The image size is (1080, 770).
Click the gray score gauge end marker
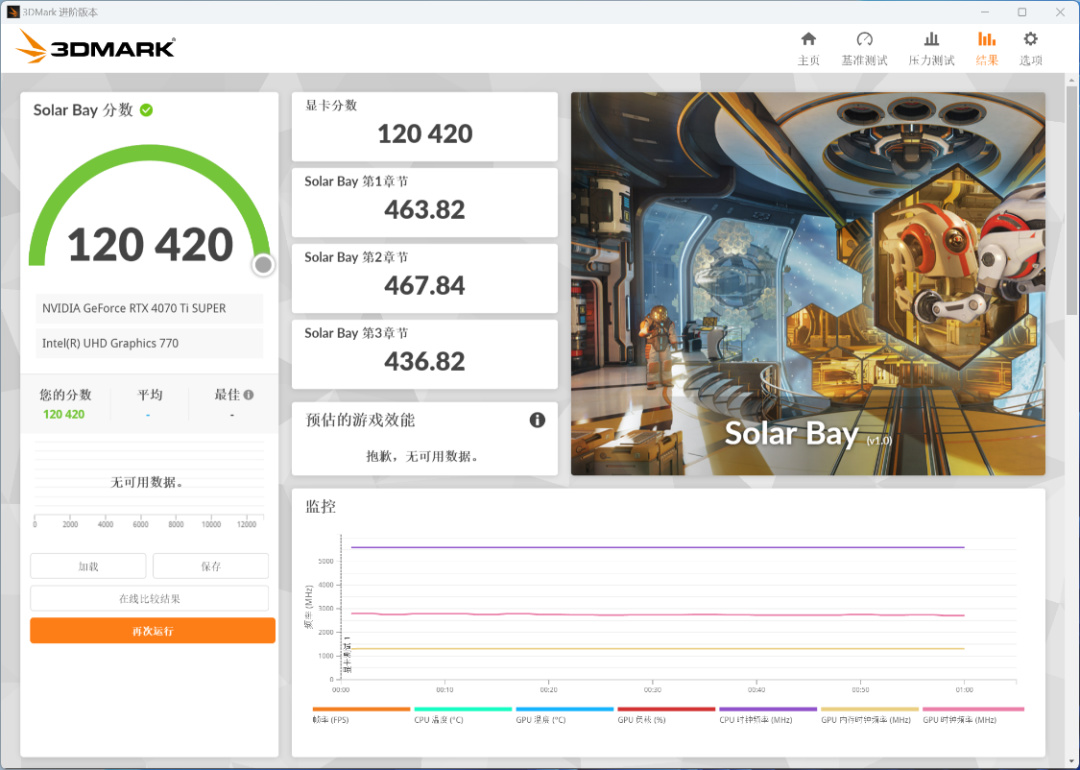click(263, 265)
